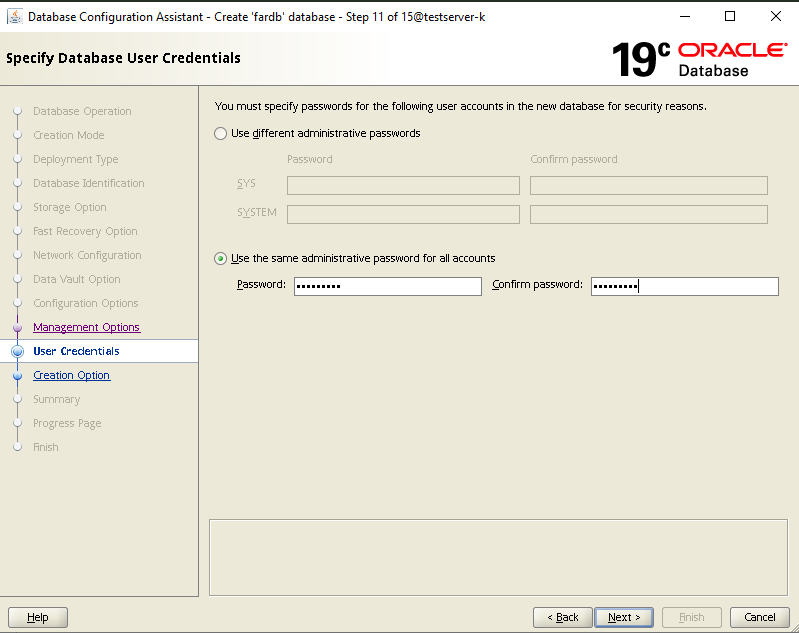The height and width of the screenshot is (633, 799).
Task: Click Storage Option step label
Action: 70,207
